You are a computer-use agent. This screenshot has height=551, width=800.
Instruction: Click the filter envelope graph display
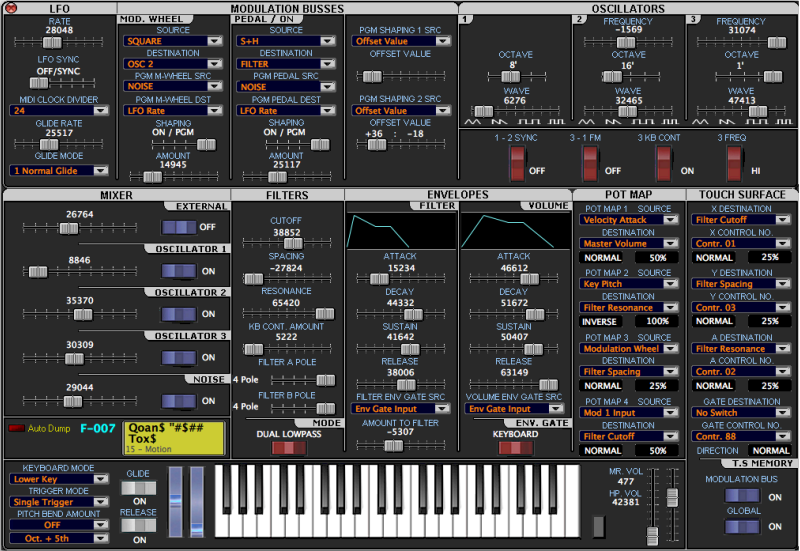pos(400,230)
